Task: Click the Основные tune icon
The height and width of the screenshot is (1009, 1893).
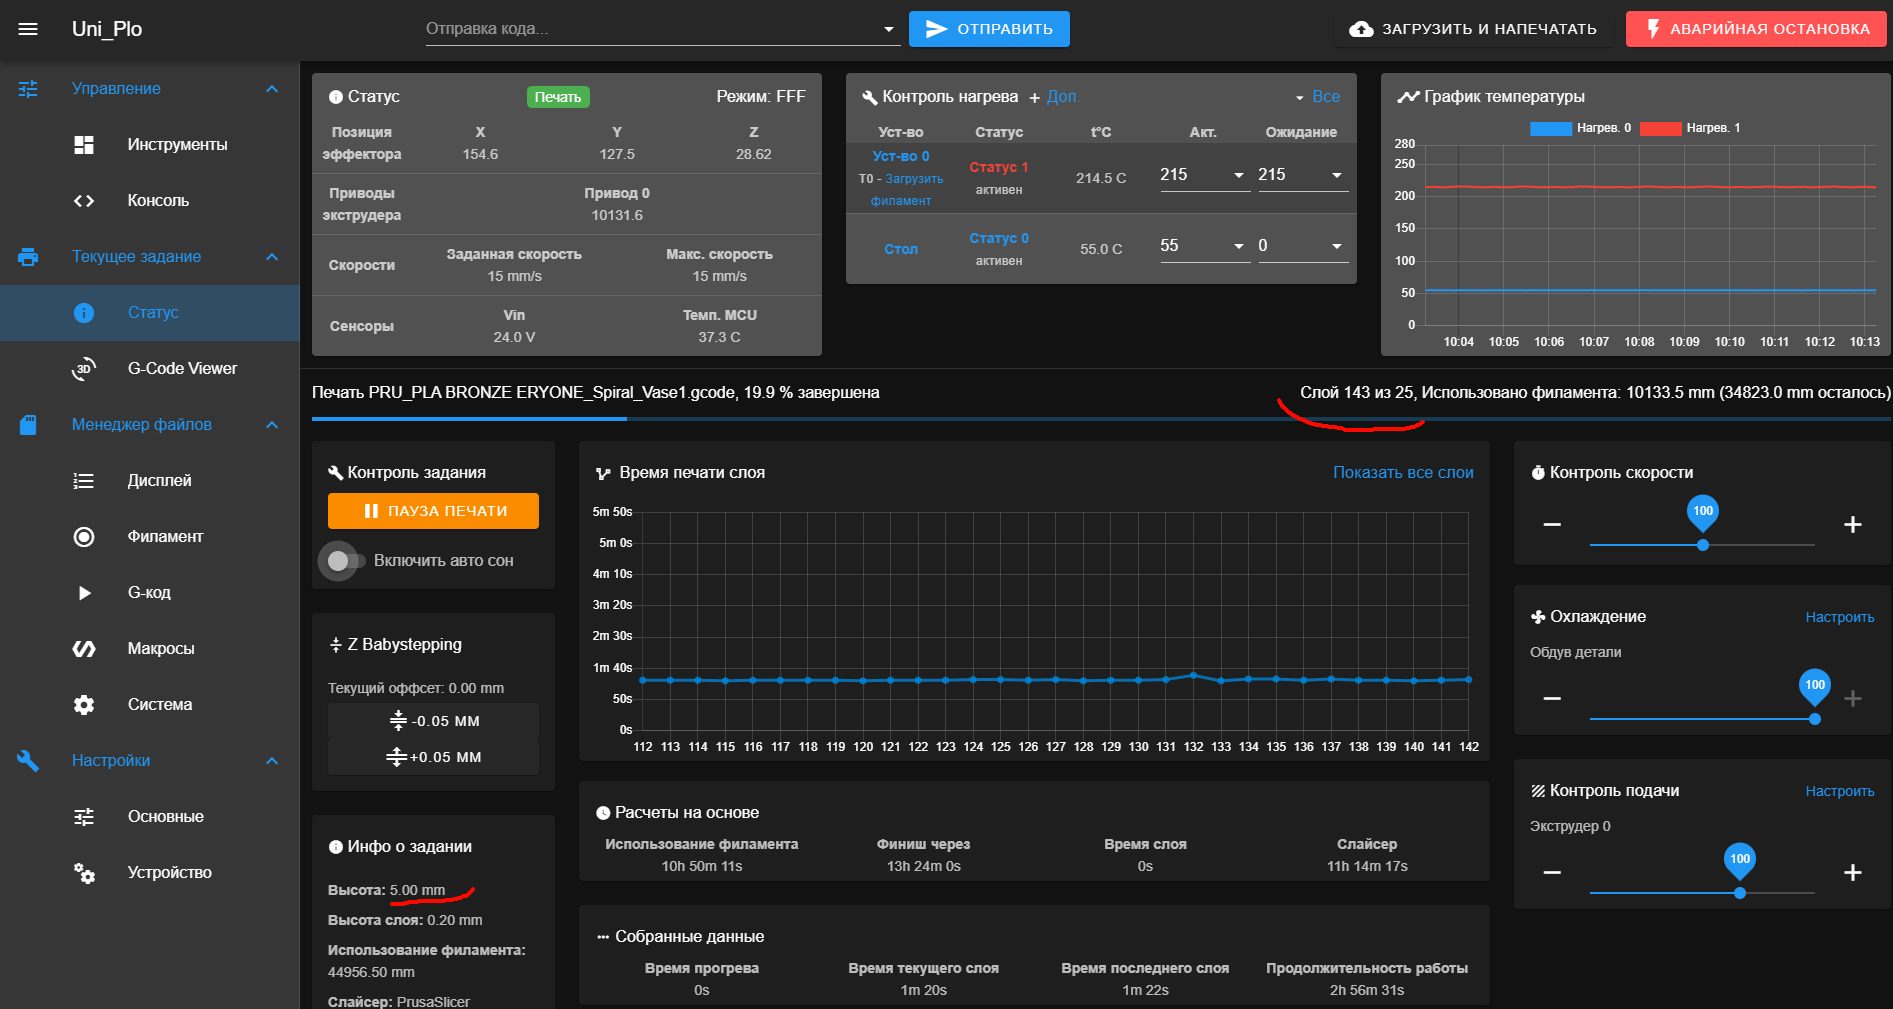Action: coord(84,817)
